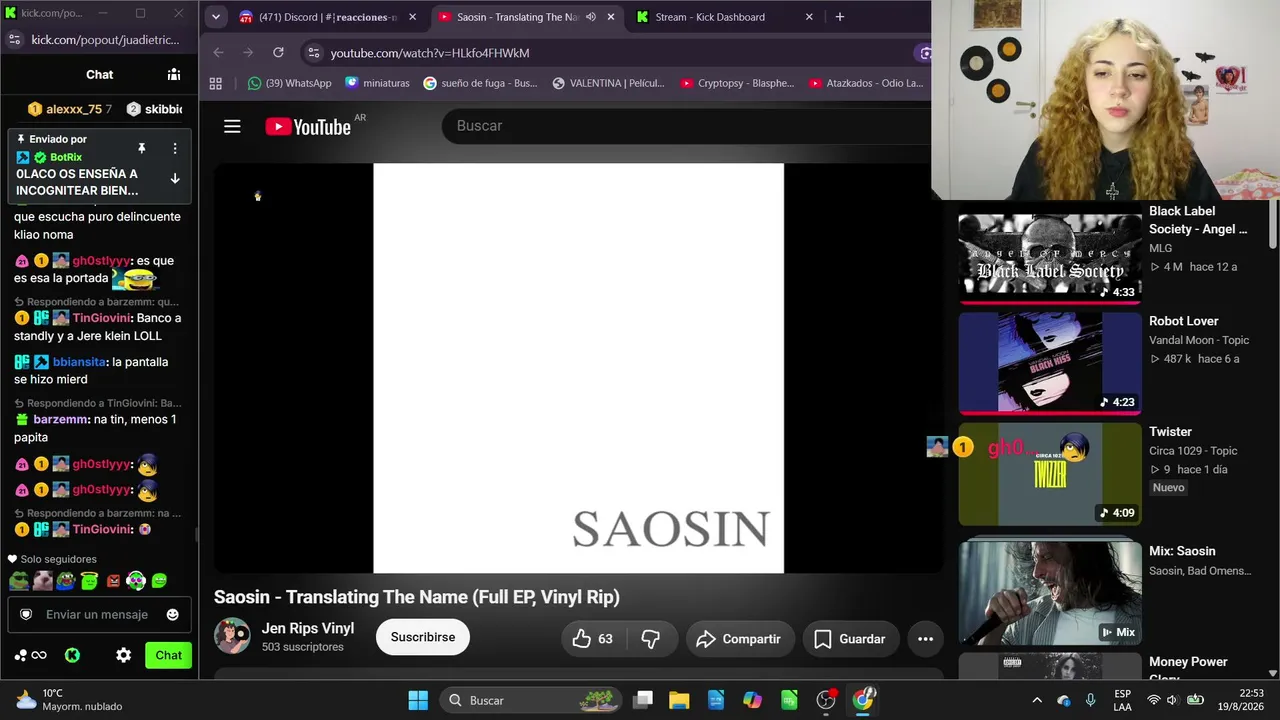Open Jen Rips Vinyl channel name link
The height and width of the screenshot is (720, 1280).
tap(308, 628)
